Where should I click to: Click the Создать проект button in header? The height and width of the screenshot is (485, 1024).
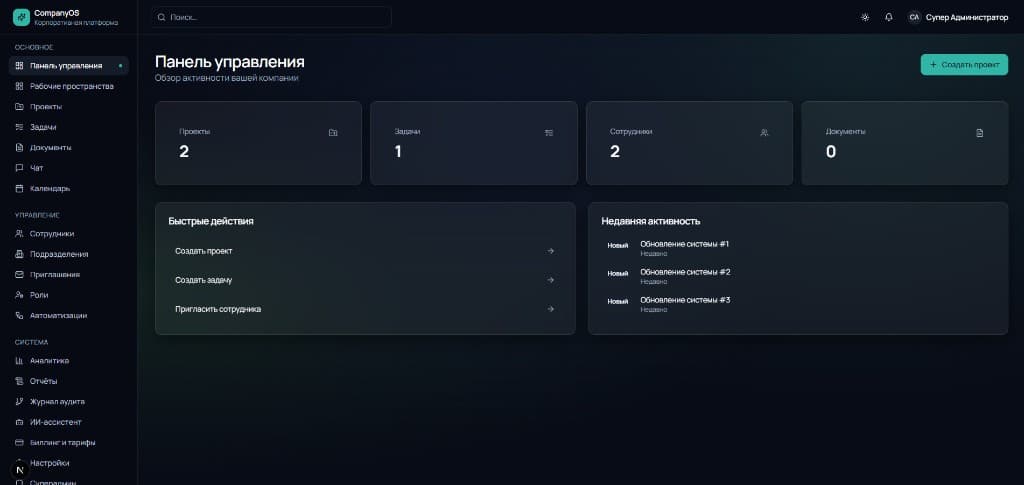tap(964, 65)
